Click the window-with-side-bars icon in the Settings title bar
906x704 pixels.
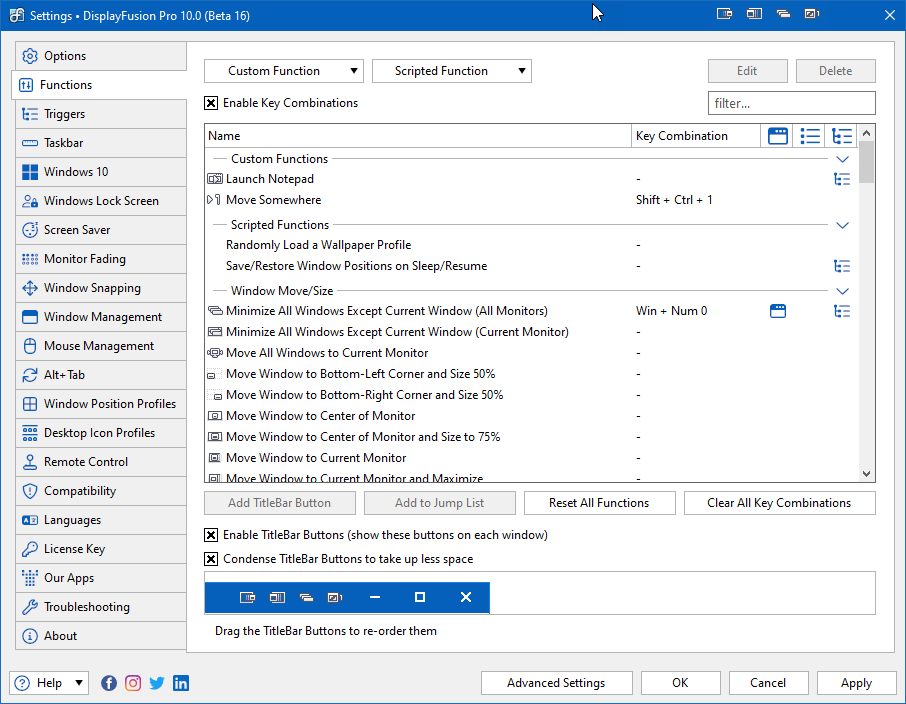pos(754,14)
